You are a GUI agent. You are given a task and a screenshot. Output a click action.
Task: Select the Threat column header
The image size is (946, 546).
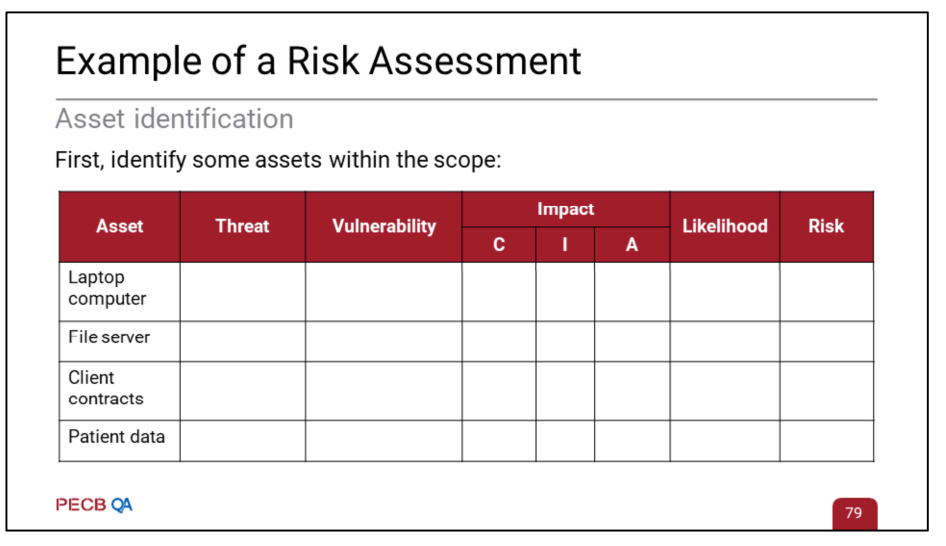[x=243, y=227]
